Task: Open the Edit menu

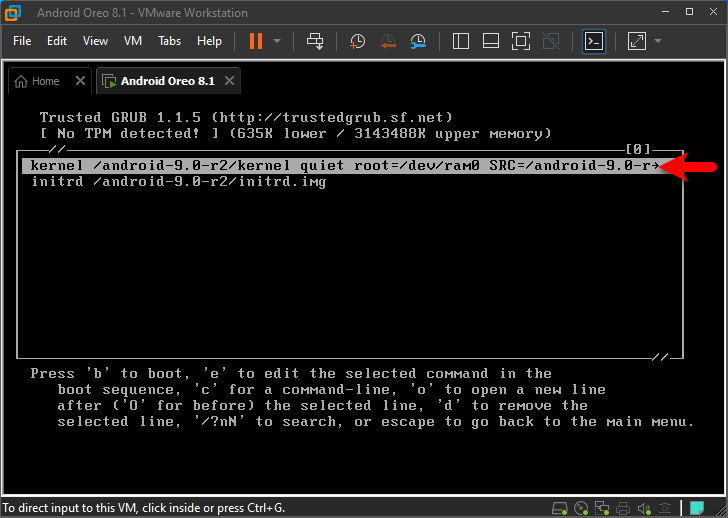Action: [57, 41]
